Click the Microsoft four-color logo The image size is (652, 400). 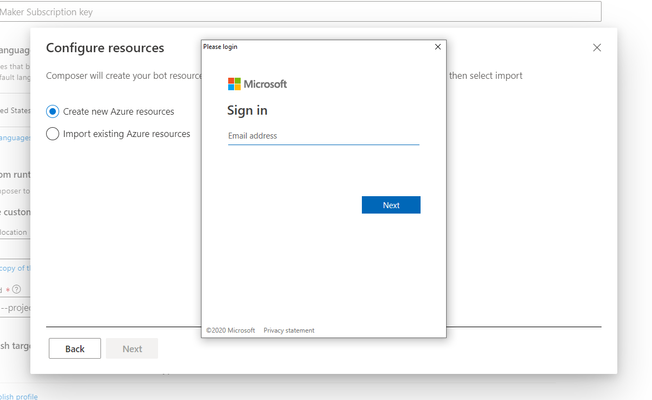click(234, 84)
